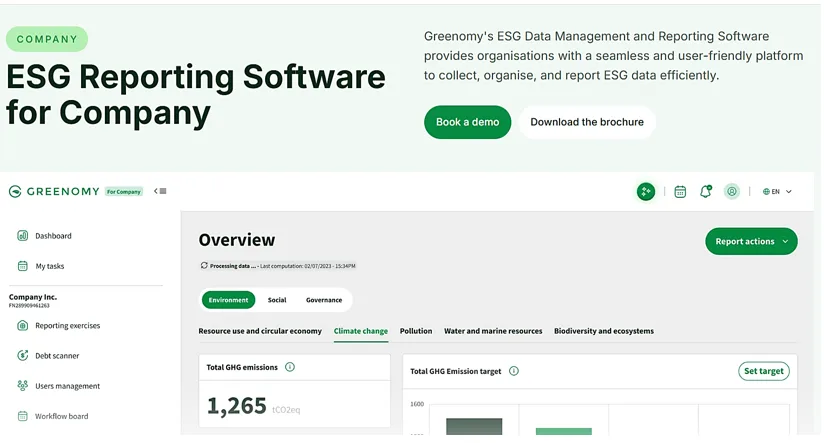Screen dimensions: 824x443
Task: Click the green bar in emissions chart
Action: [564, 431]
